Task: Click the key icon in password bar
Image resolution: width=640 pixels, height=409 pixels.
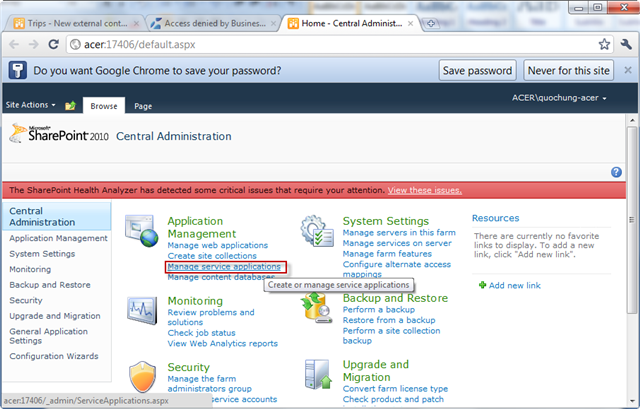Action: pos(18,70)
